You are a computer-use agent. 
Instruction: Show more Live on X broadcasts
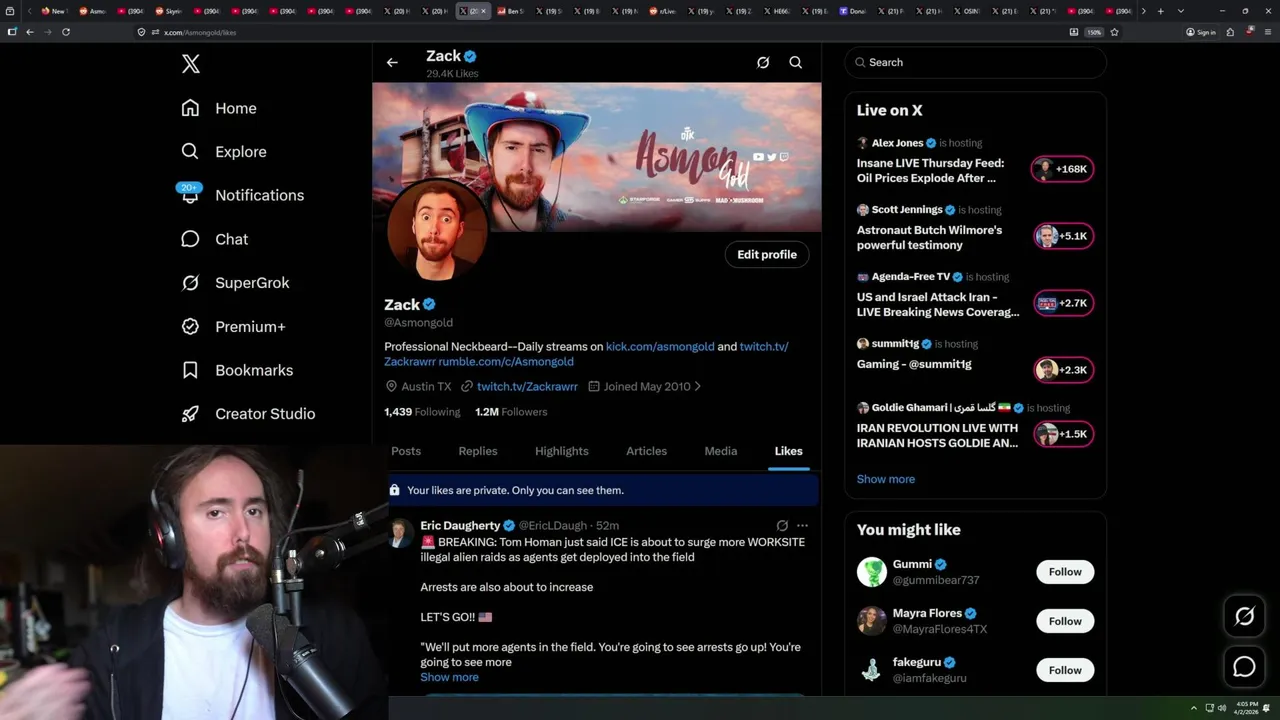885,479
